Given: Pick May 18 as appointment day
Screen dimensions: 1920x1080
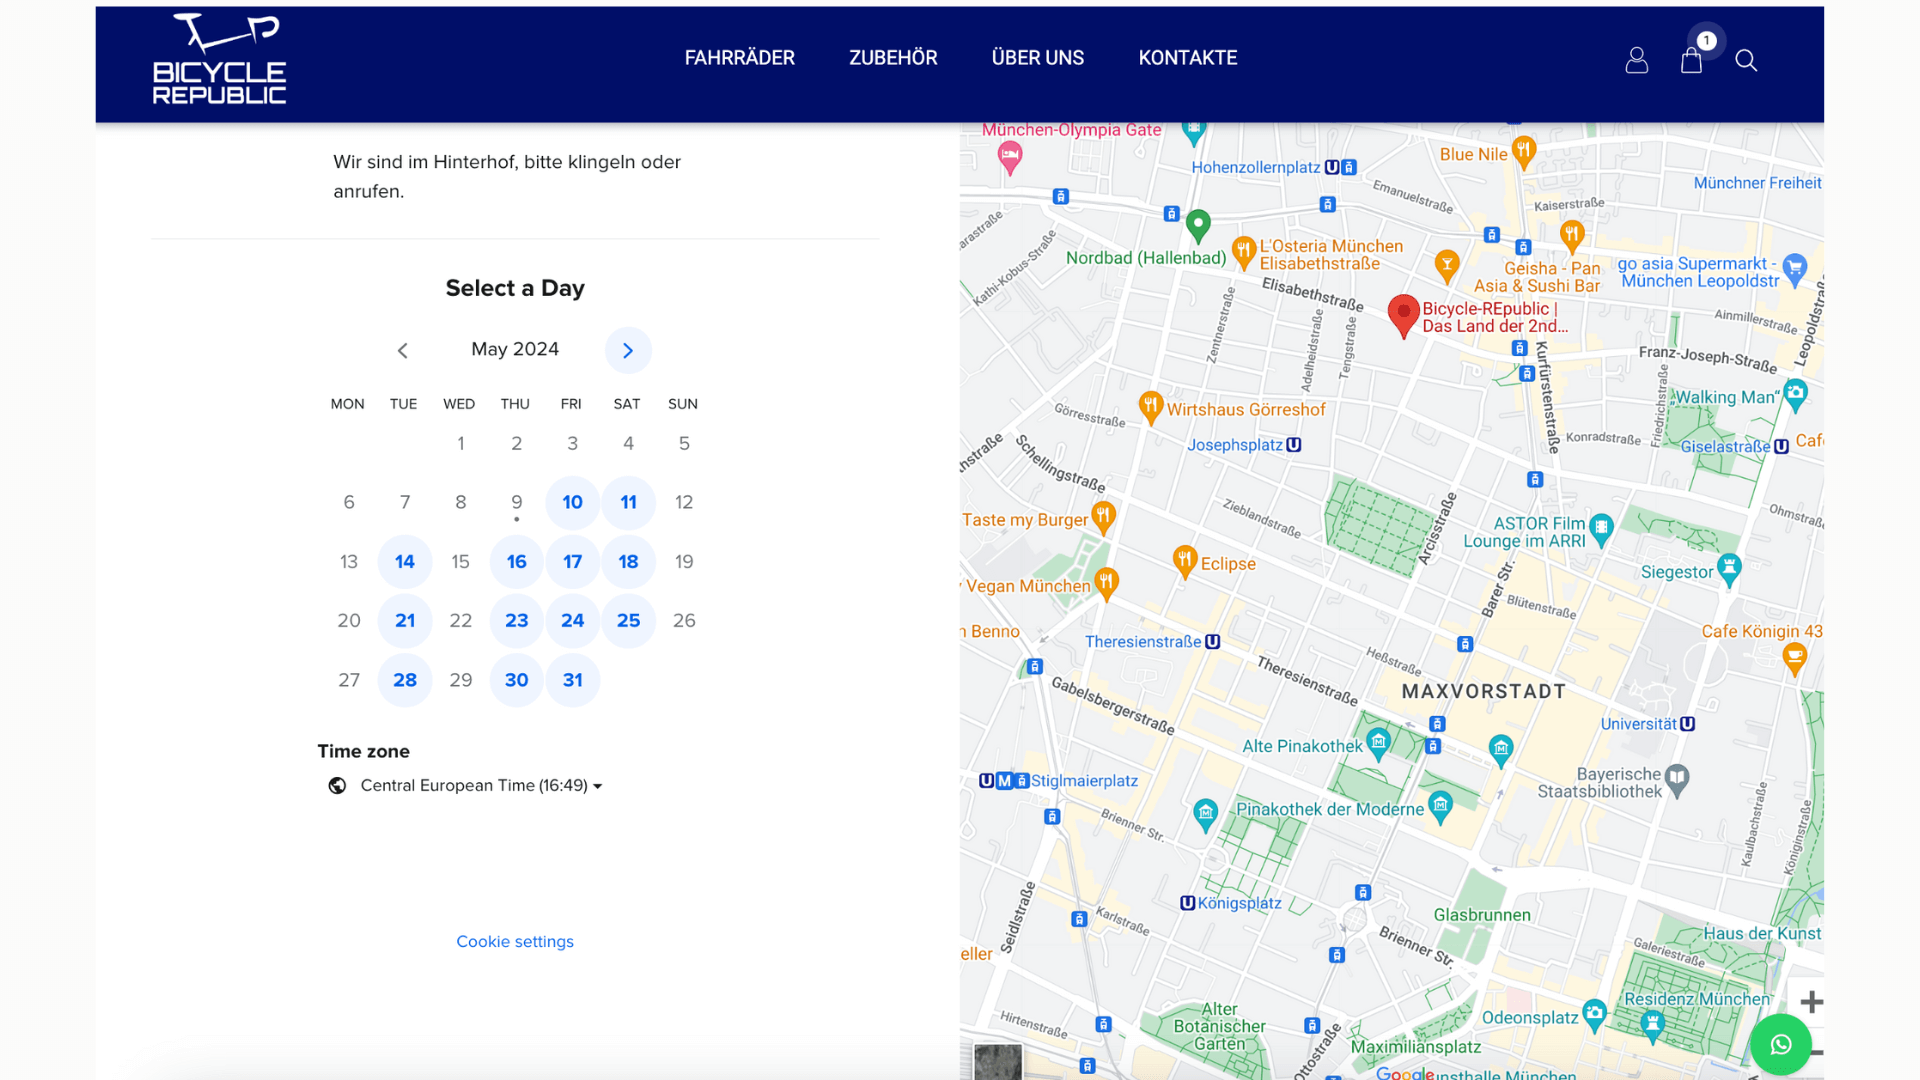Looking at the screenshot, I should click(x=628, y=561).
